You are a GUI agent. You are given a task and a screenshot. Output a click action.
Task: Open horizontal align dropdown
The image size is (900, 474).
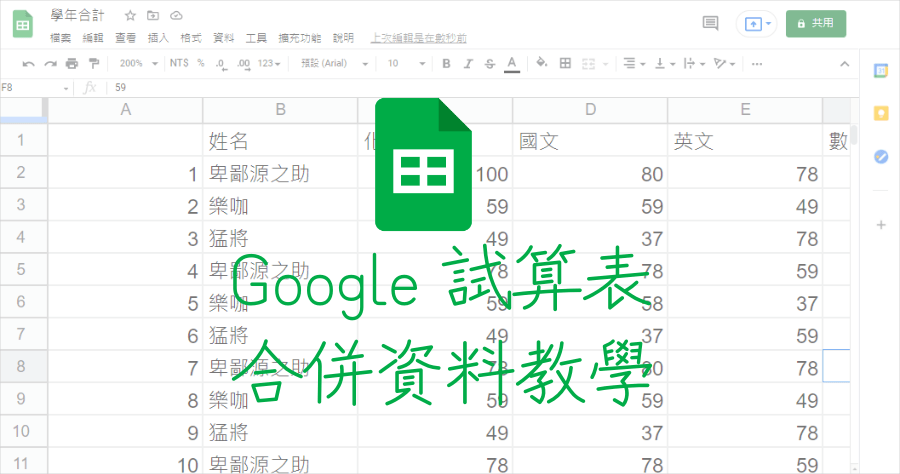[x=634, y=64]
